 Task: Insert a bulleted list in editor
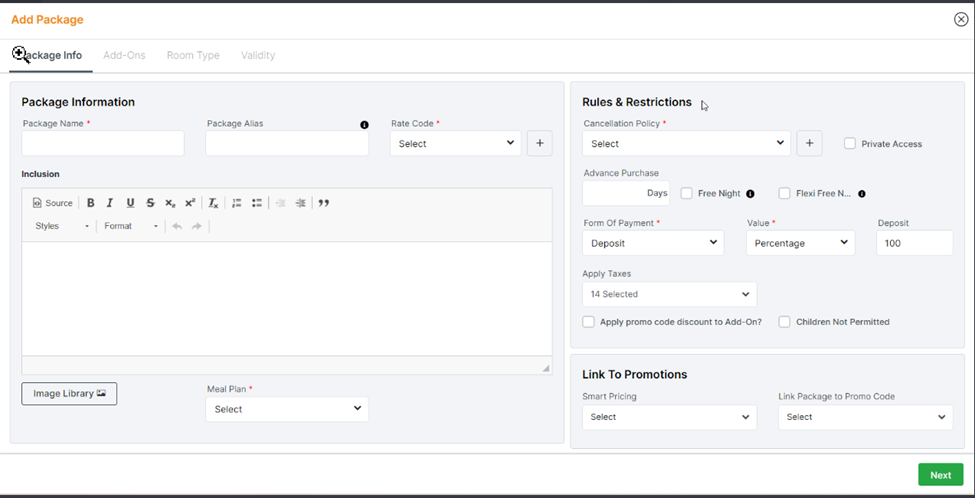257,203
